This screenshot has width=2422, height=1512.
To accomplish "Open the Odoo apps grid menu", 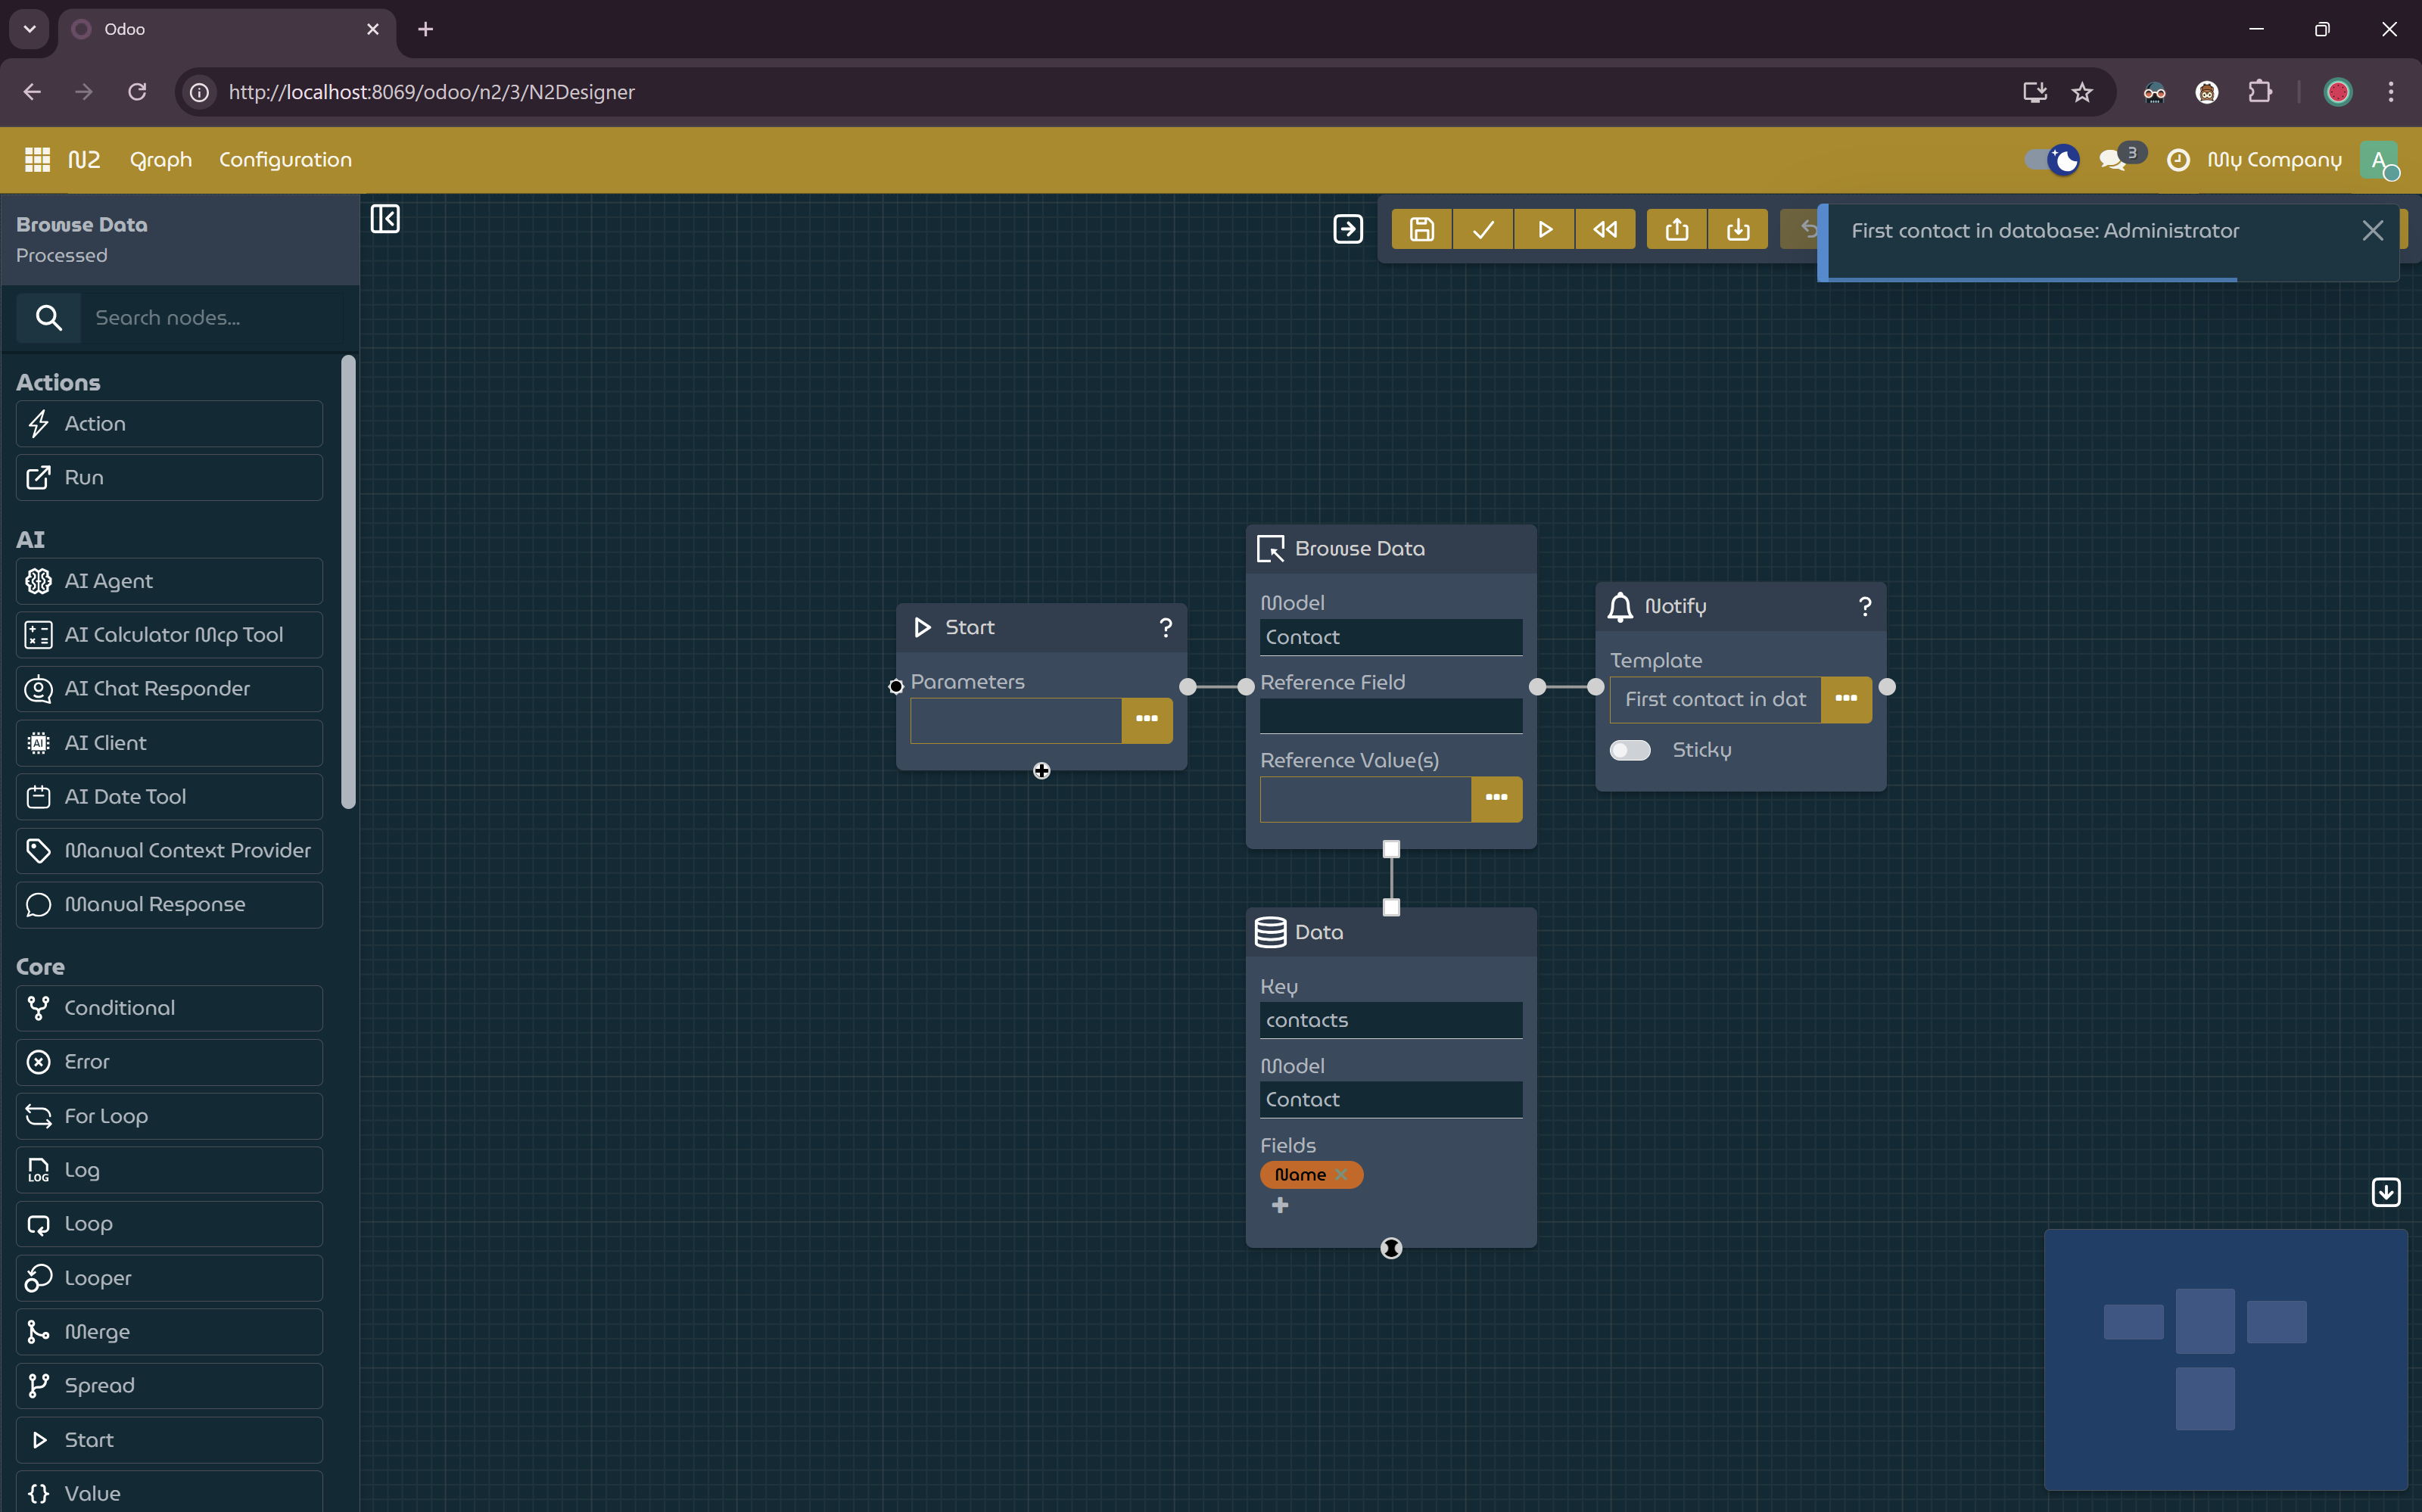I will tap(37, 159).
